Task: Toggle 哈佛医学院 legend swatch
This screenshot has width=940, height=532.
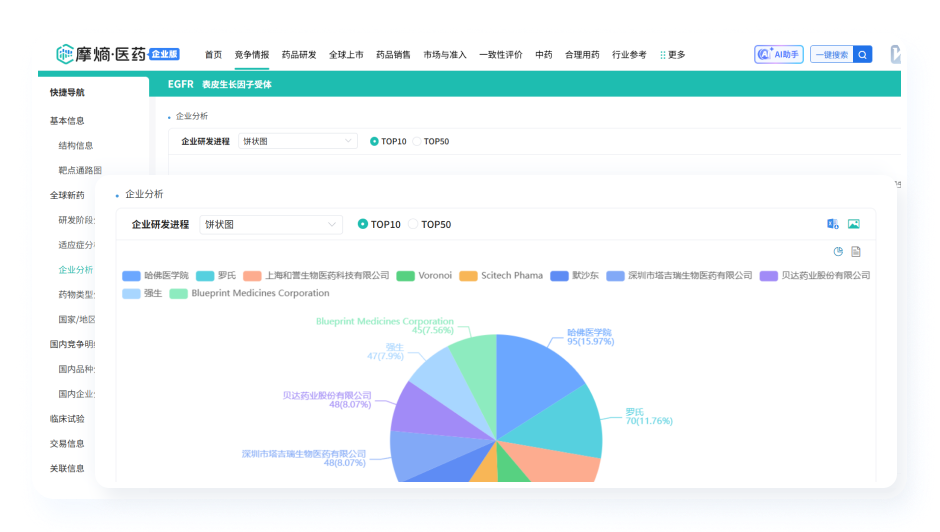Action: click(131, 276)
